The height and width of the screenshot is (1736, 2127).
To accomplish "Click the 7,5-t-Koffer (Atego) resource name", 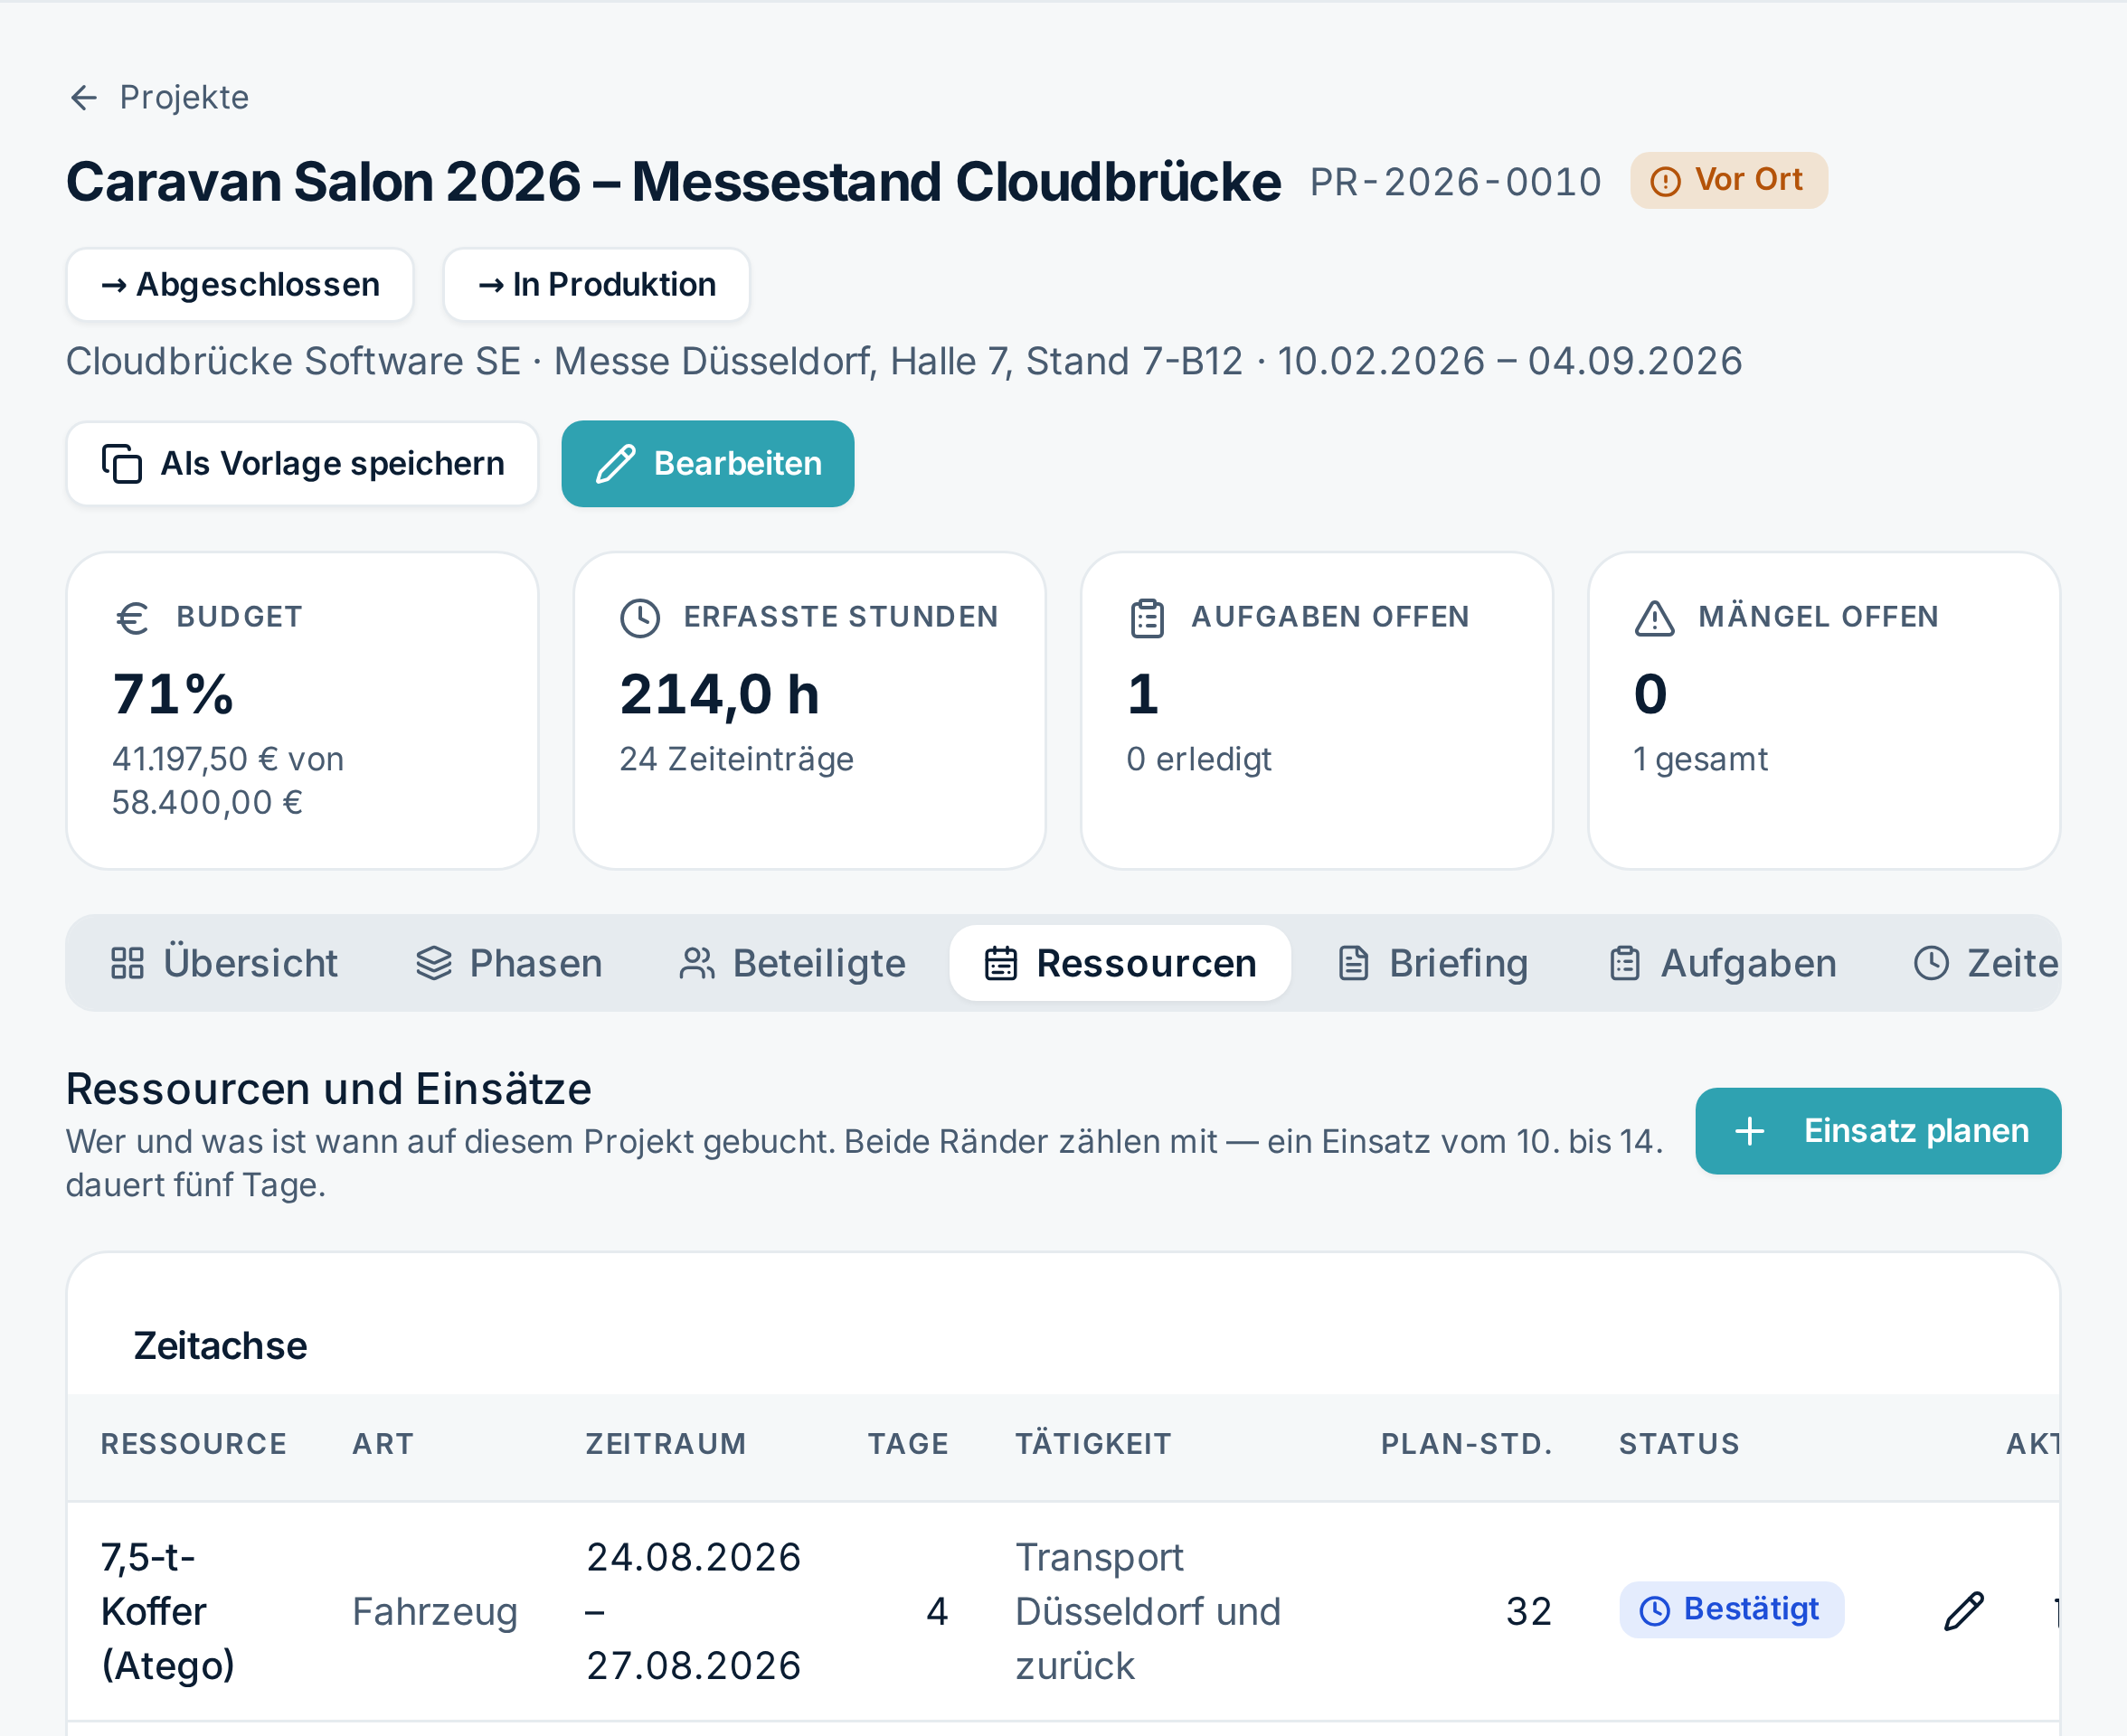I will click(168, 1611).
